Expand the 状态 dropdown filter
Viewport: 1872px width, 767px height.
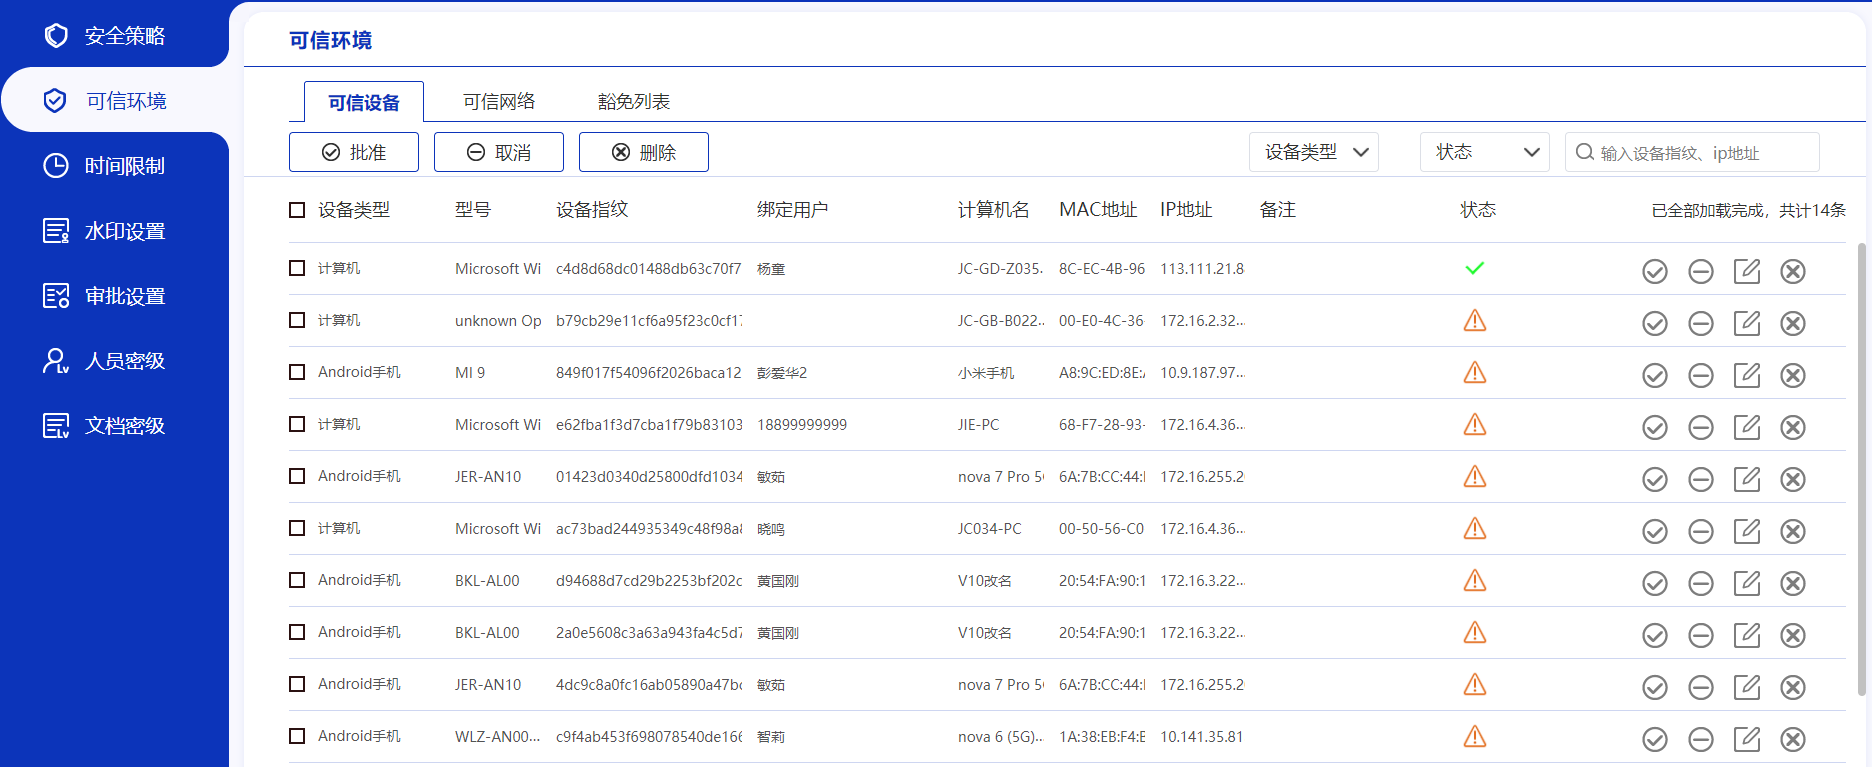coord(1485,152)
